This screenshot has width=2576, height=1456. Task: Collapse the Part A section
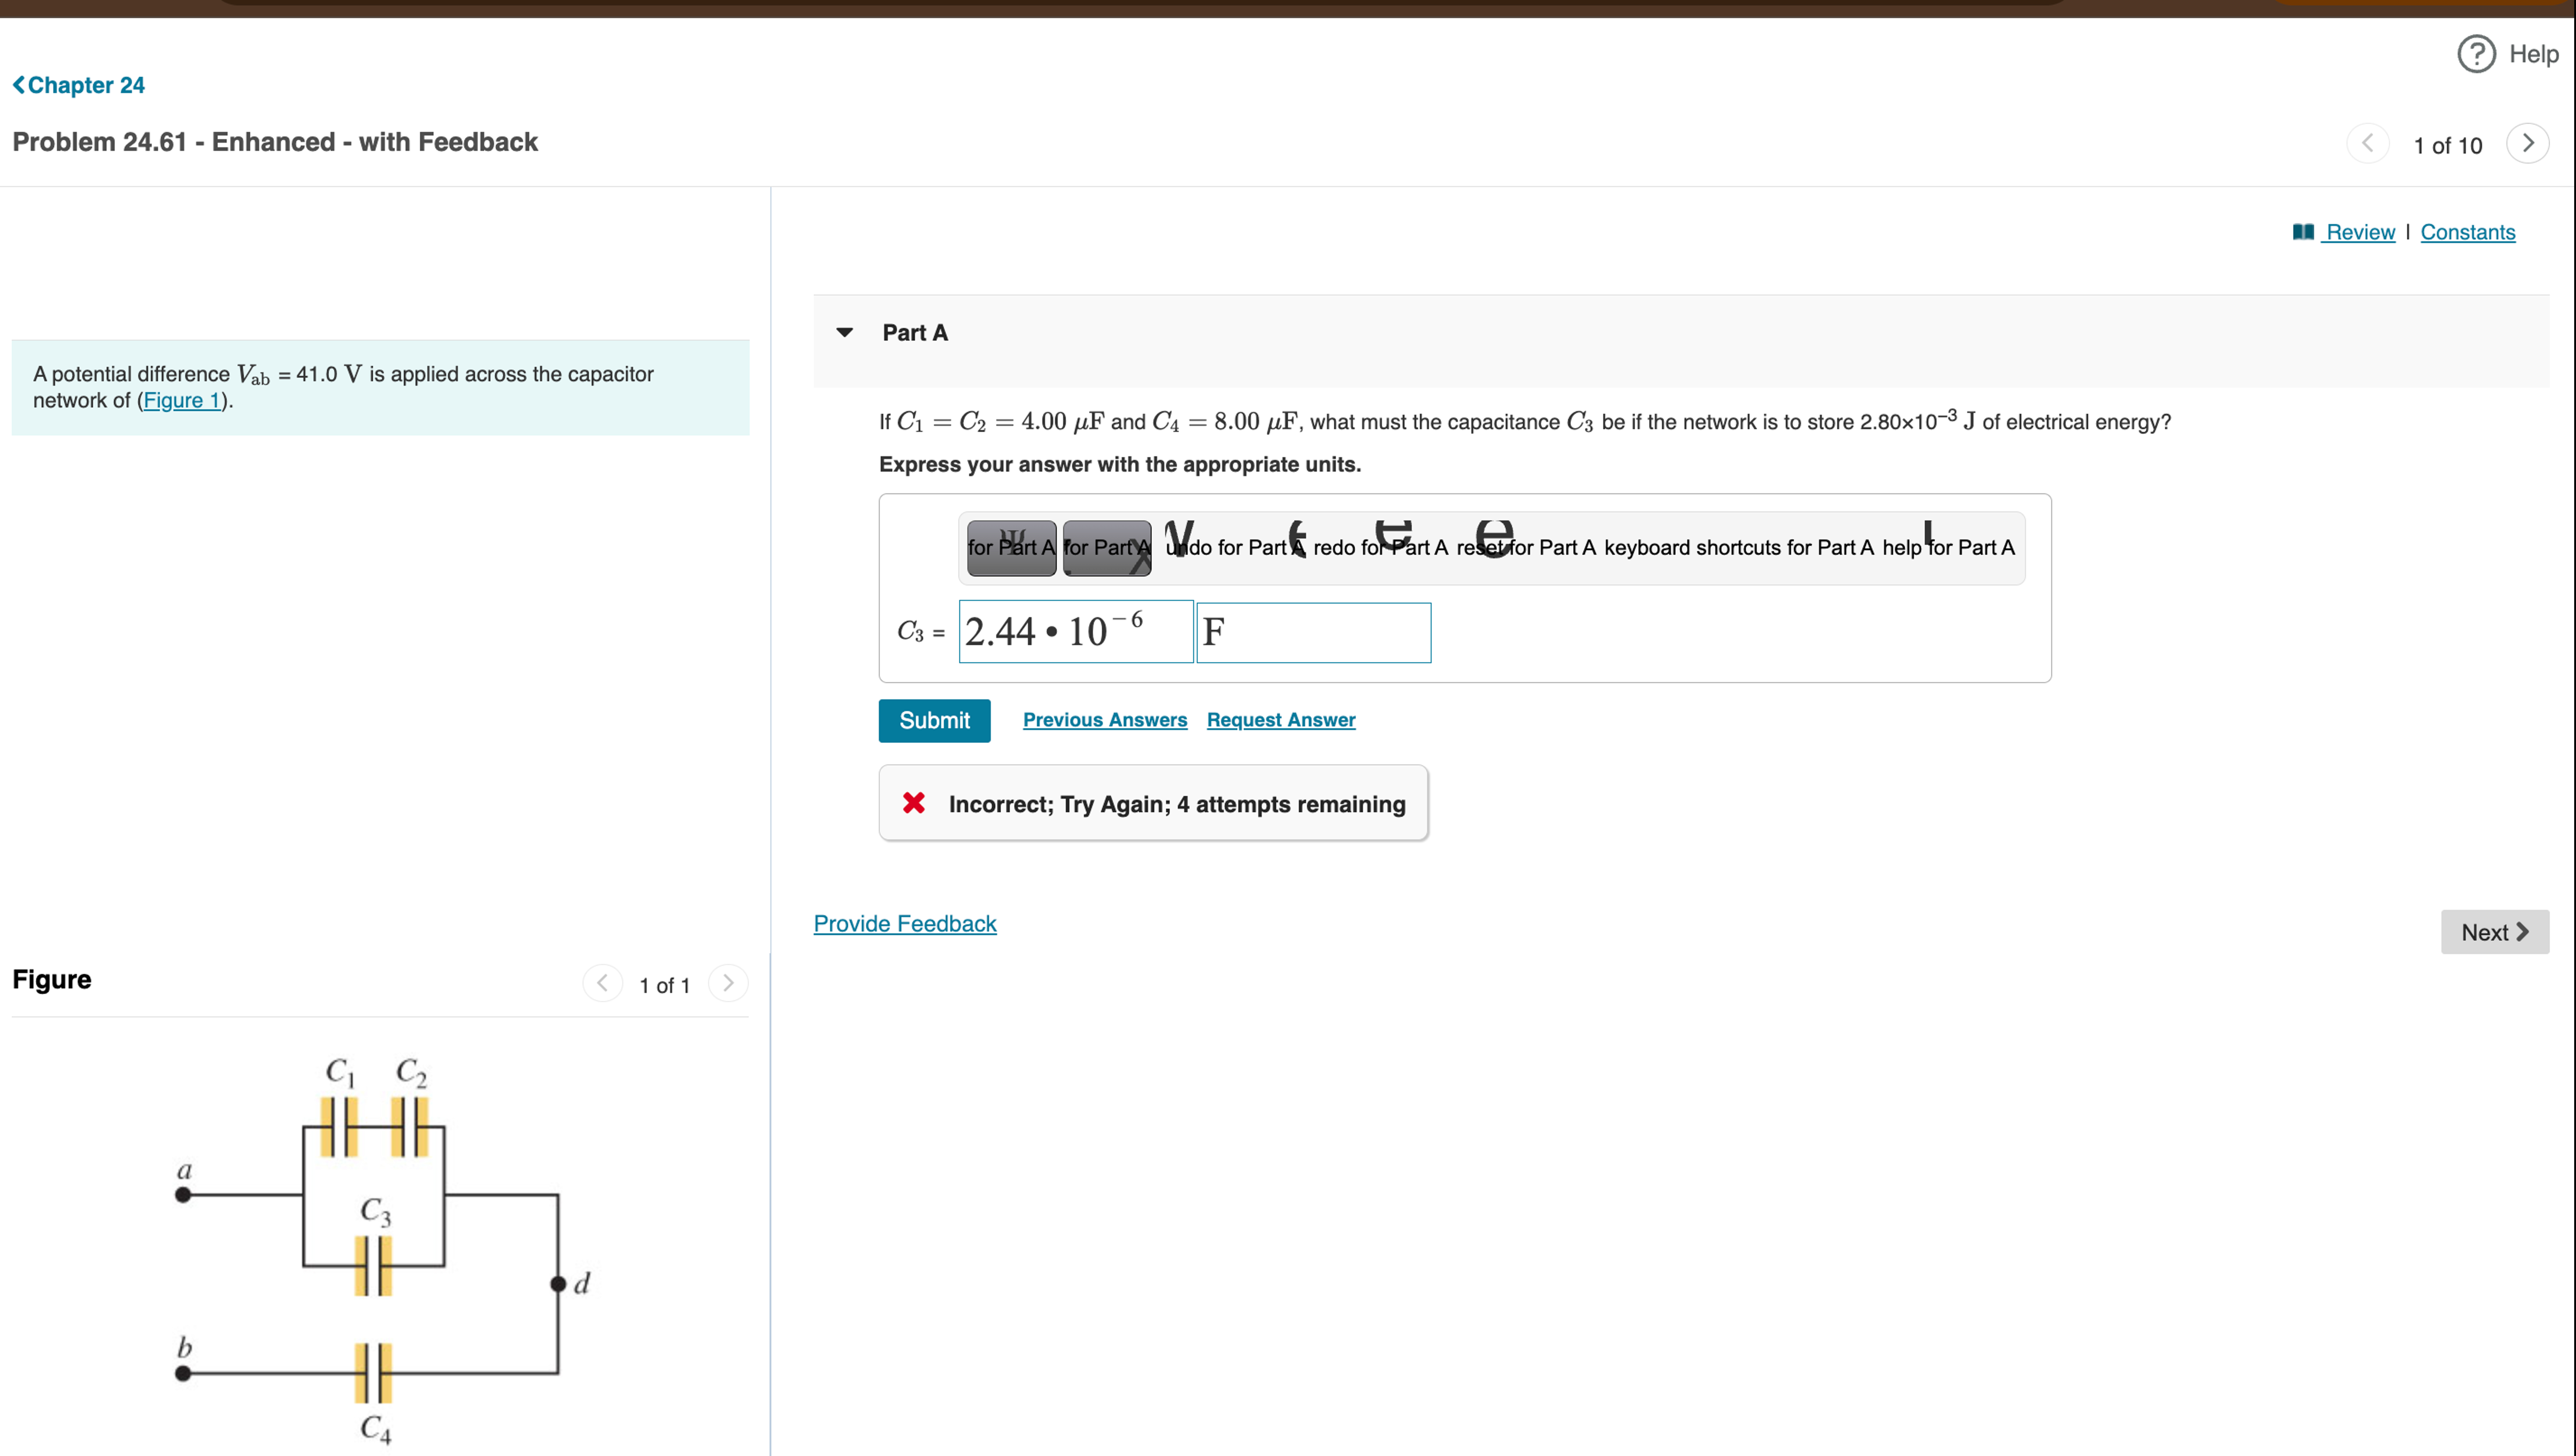(845, 332)
